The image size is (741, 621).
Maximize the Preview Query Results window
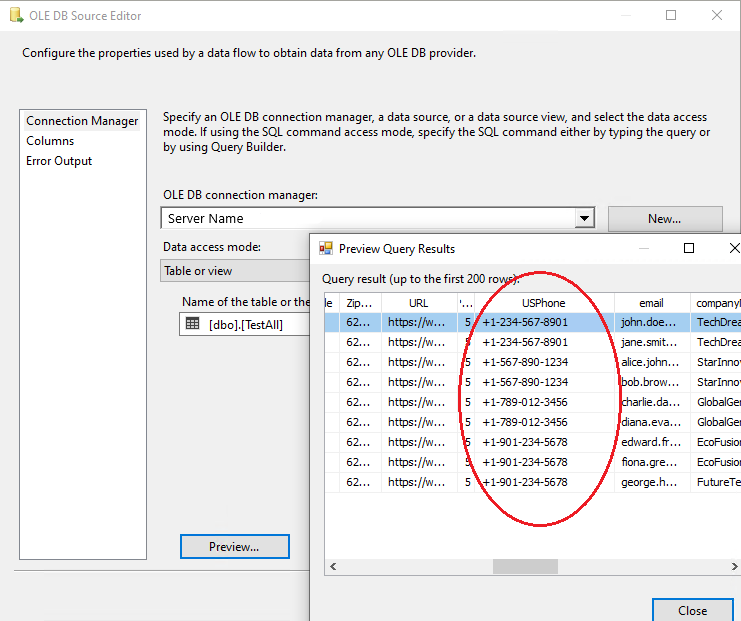(x=689, y=249)
